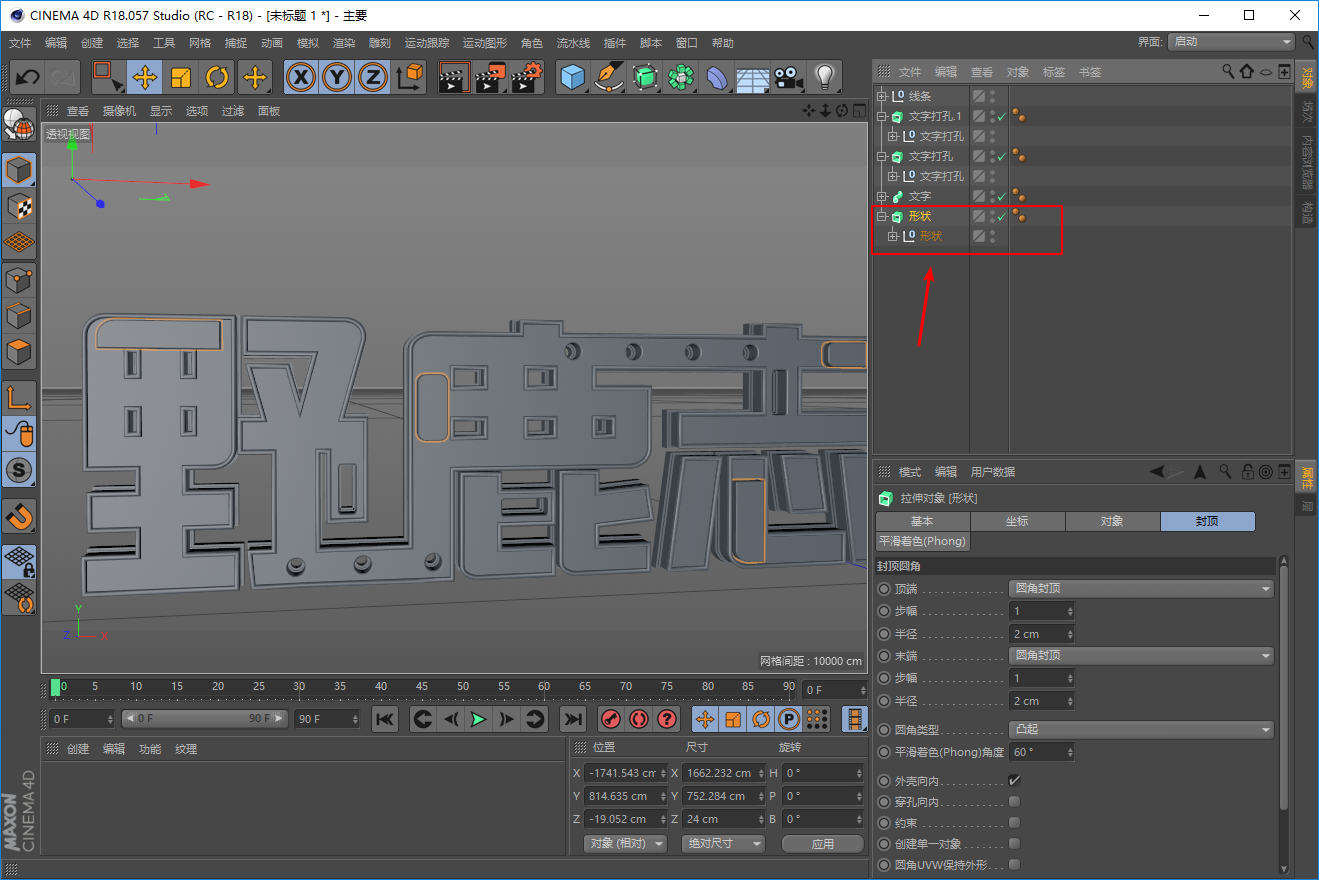Switch to Points mode
The image size is (1319, 880).
coord(19,280)
